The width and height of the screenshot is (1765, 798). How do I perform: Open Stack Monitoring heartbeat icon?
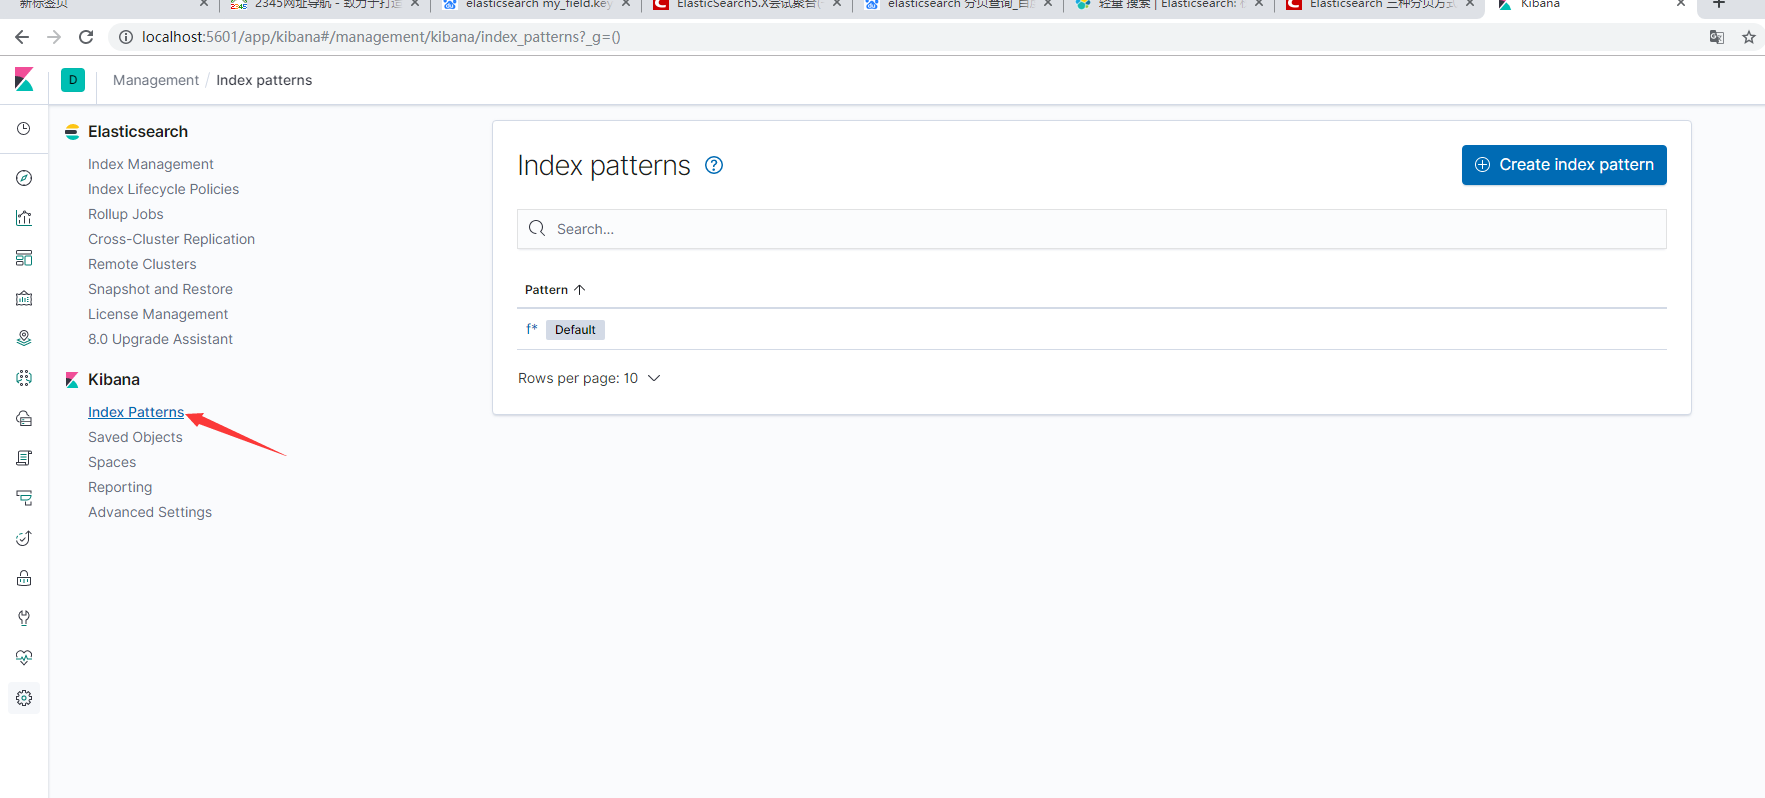click(x=24, y=658)
